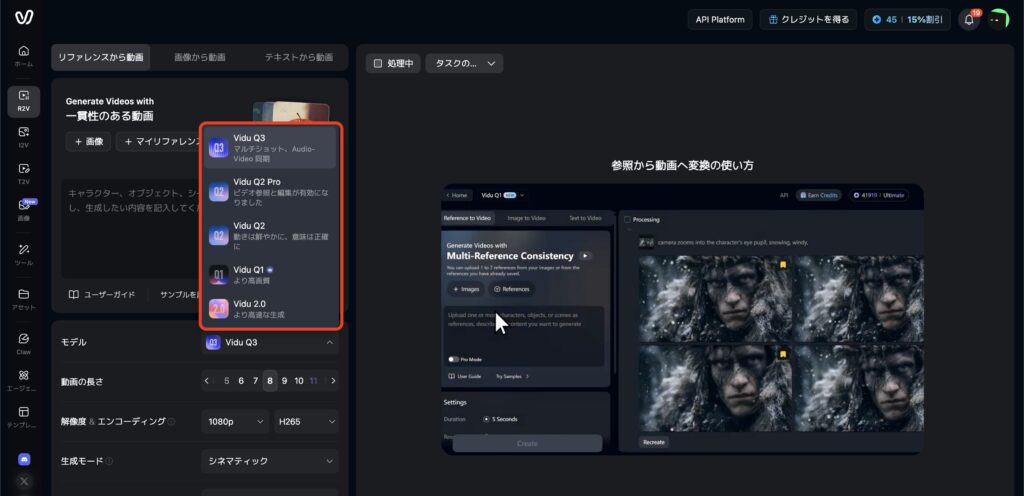Click the + マイリファレンス button
1024x496 pixels.
(159, 142)
